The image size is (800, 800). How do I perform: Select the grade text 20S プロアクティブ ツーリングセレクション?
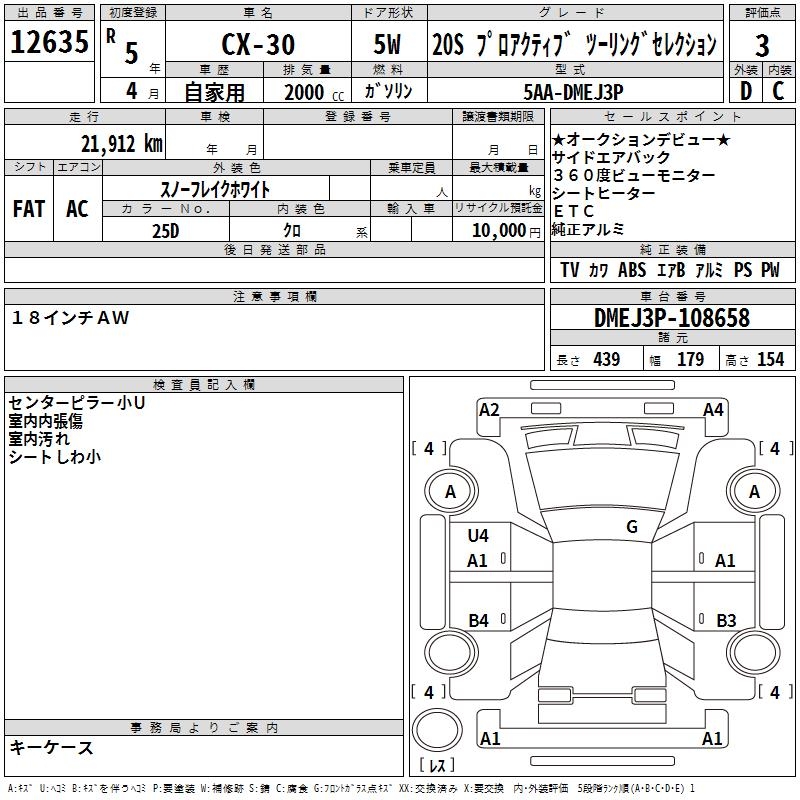click(x=574, y=44)
